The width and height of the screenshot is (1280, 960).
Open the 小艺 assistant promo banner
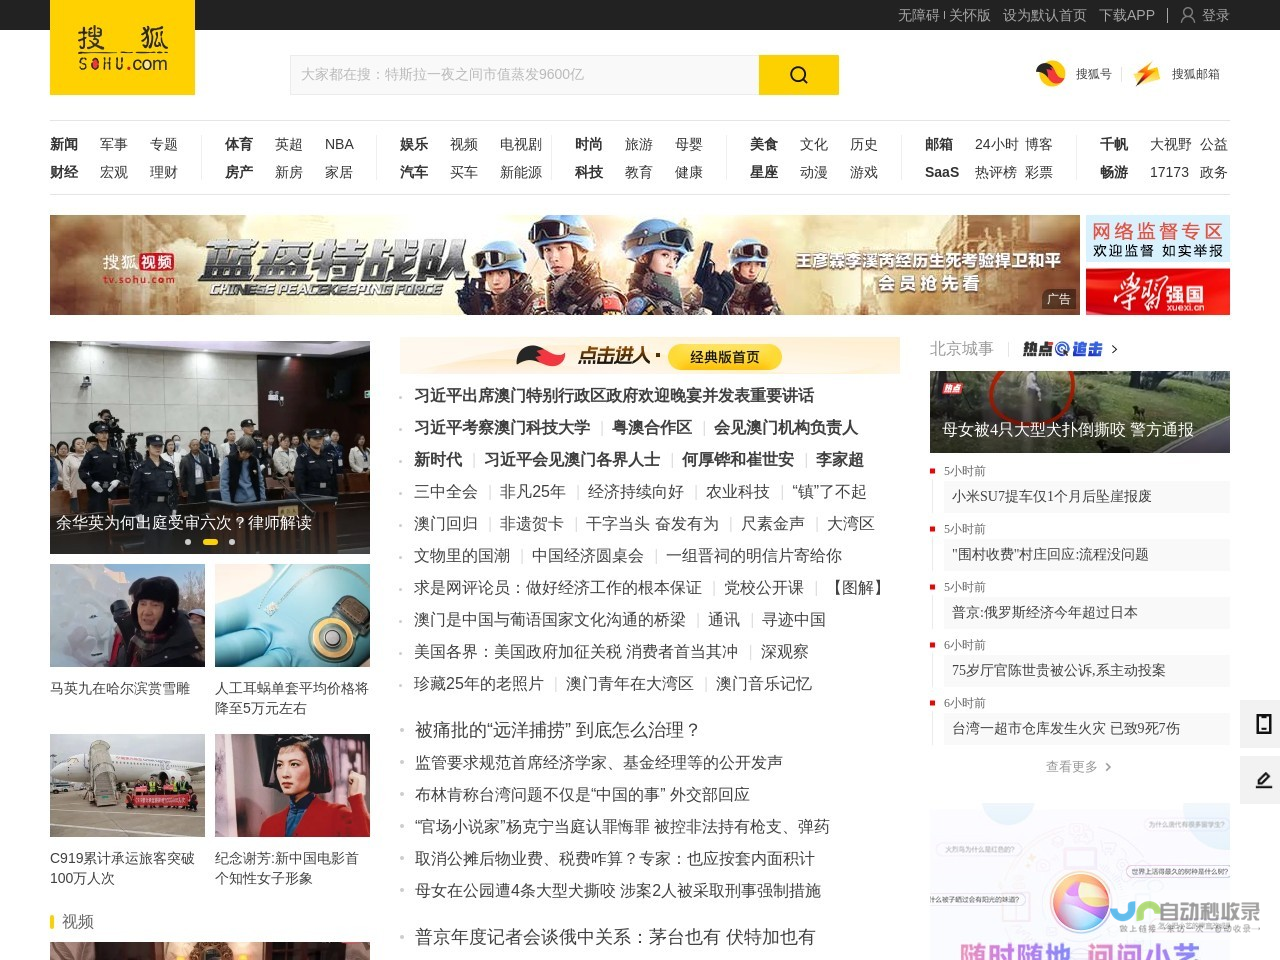click(x=1080, y=881)
